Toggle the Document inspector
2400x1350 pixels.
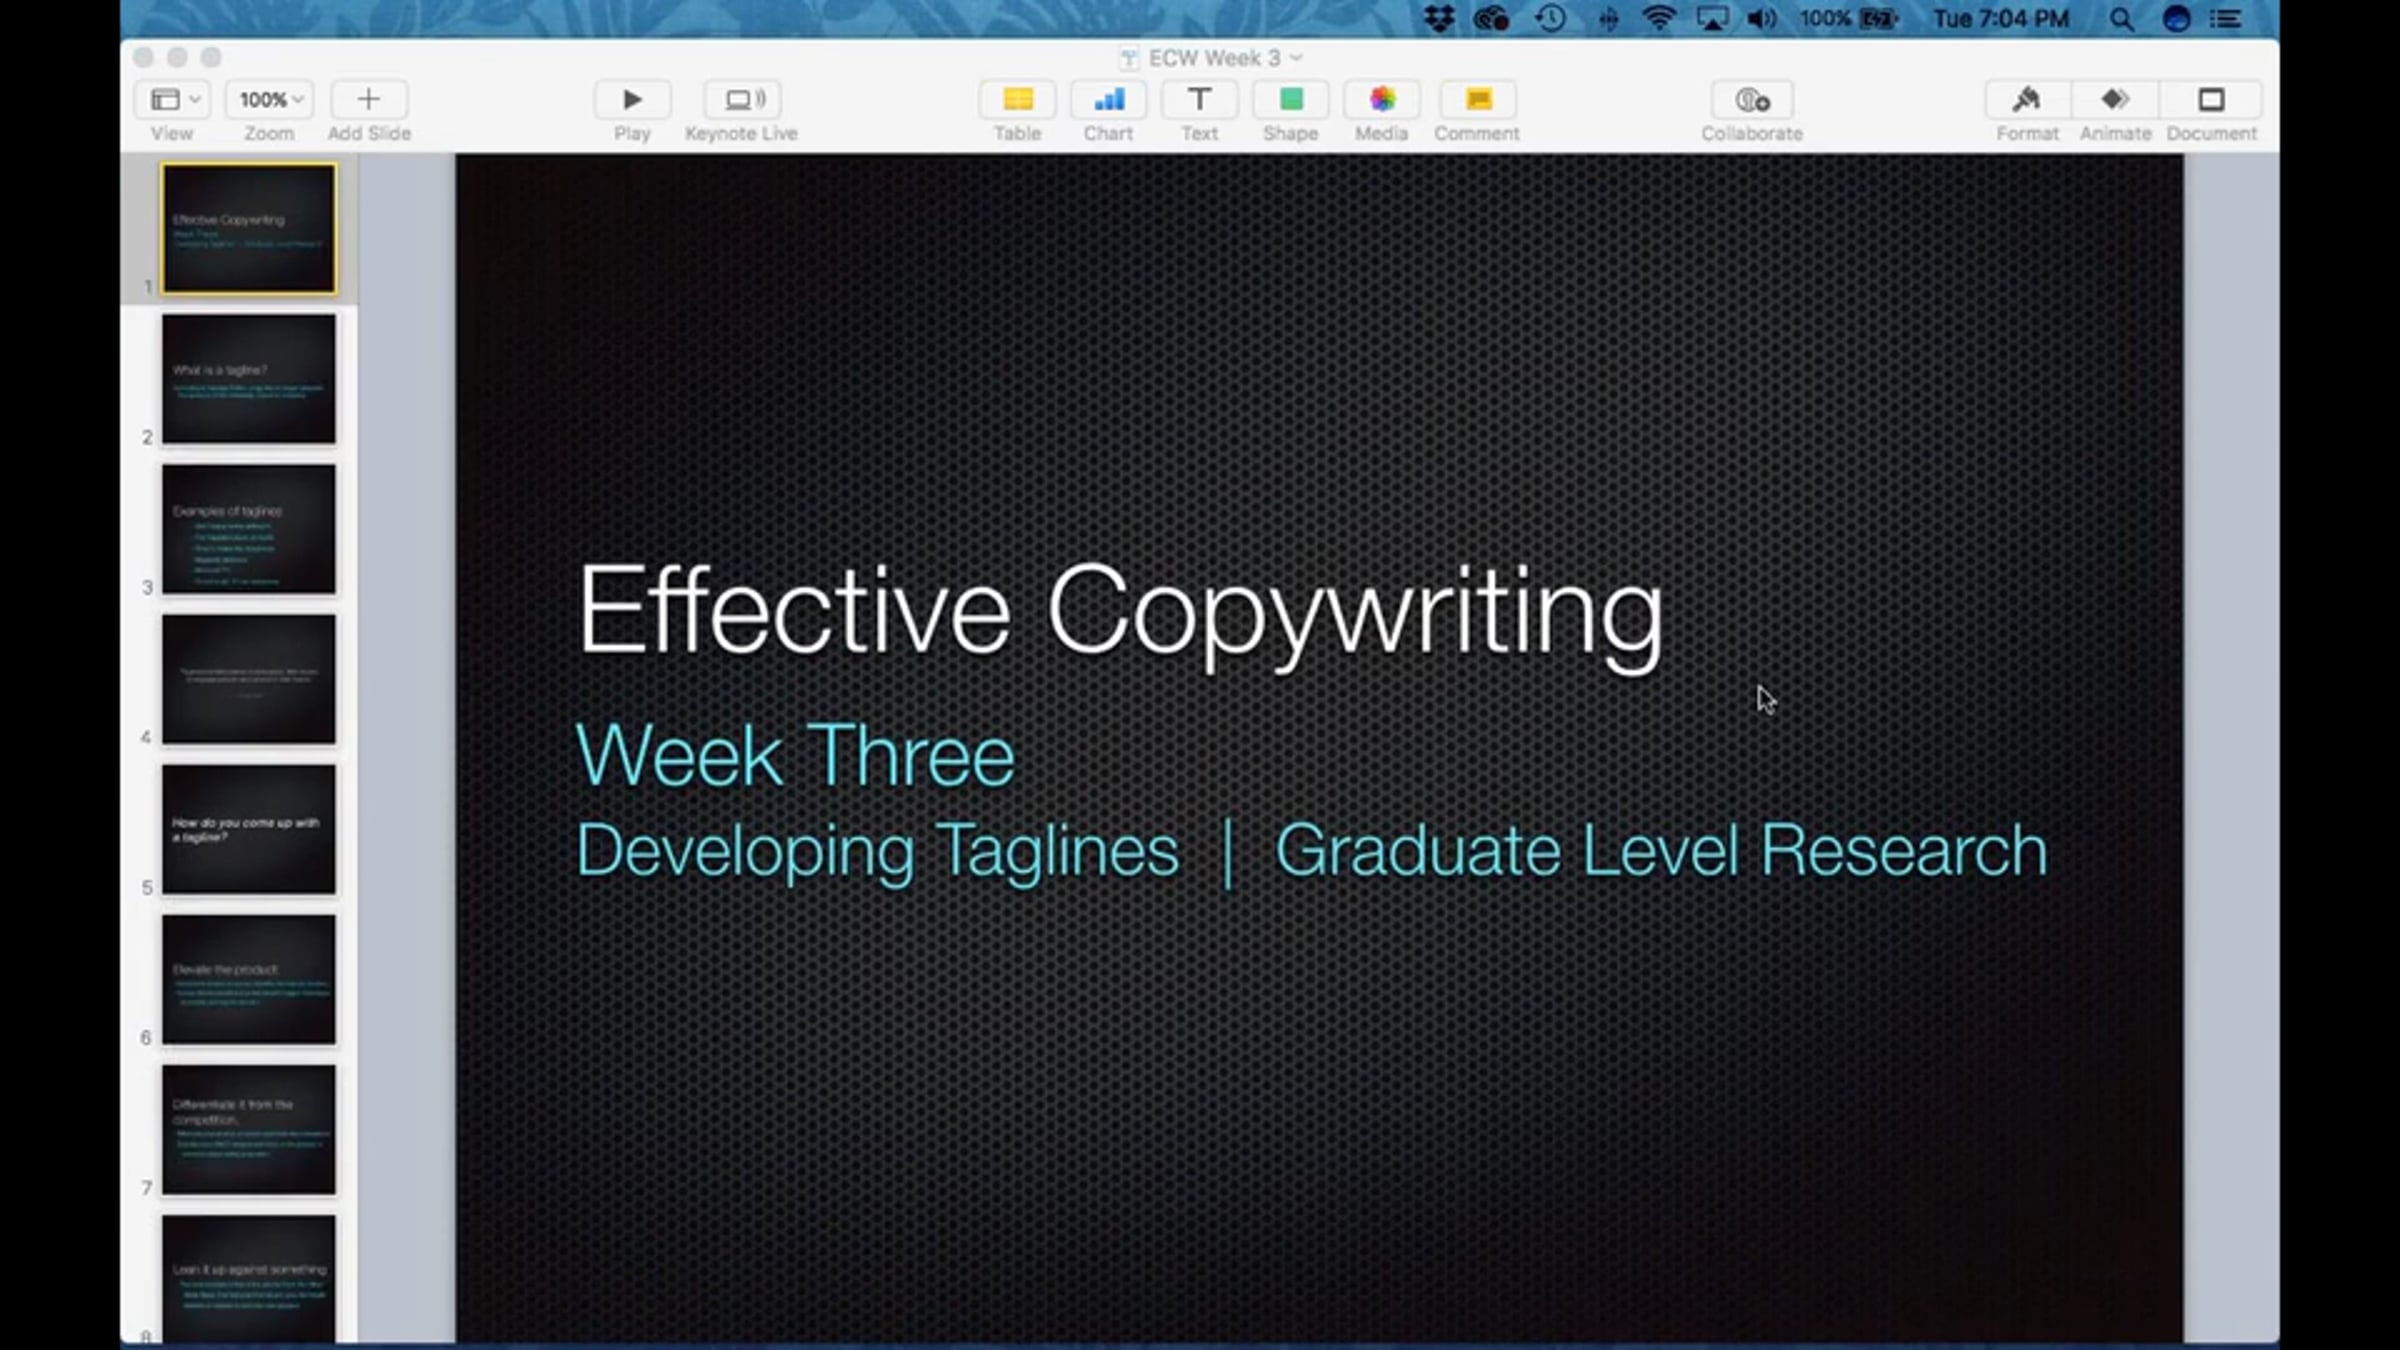(x=2211, y=100)
